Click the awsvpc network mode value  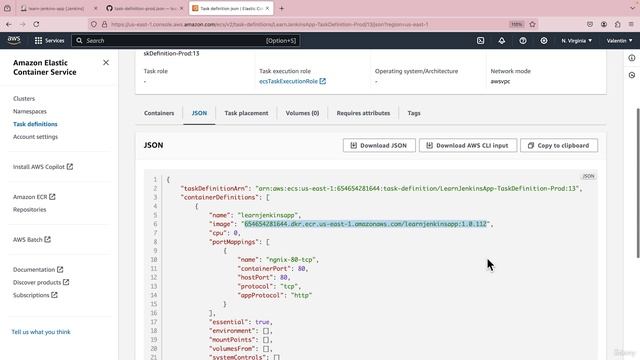tap(500, 81)
